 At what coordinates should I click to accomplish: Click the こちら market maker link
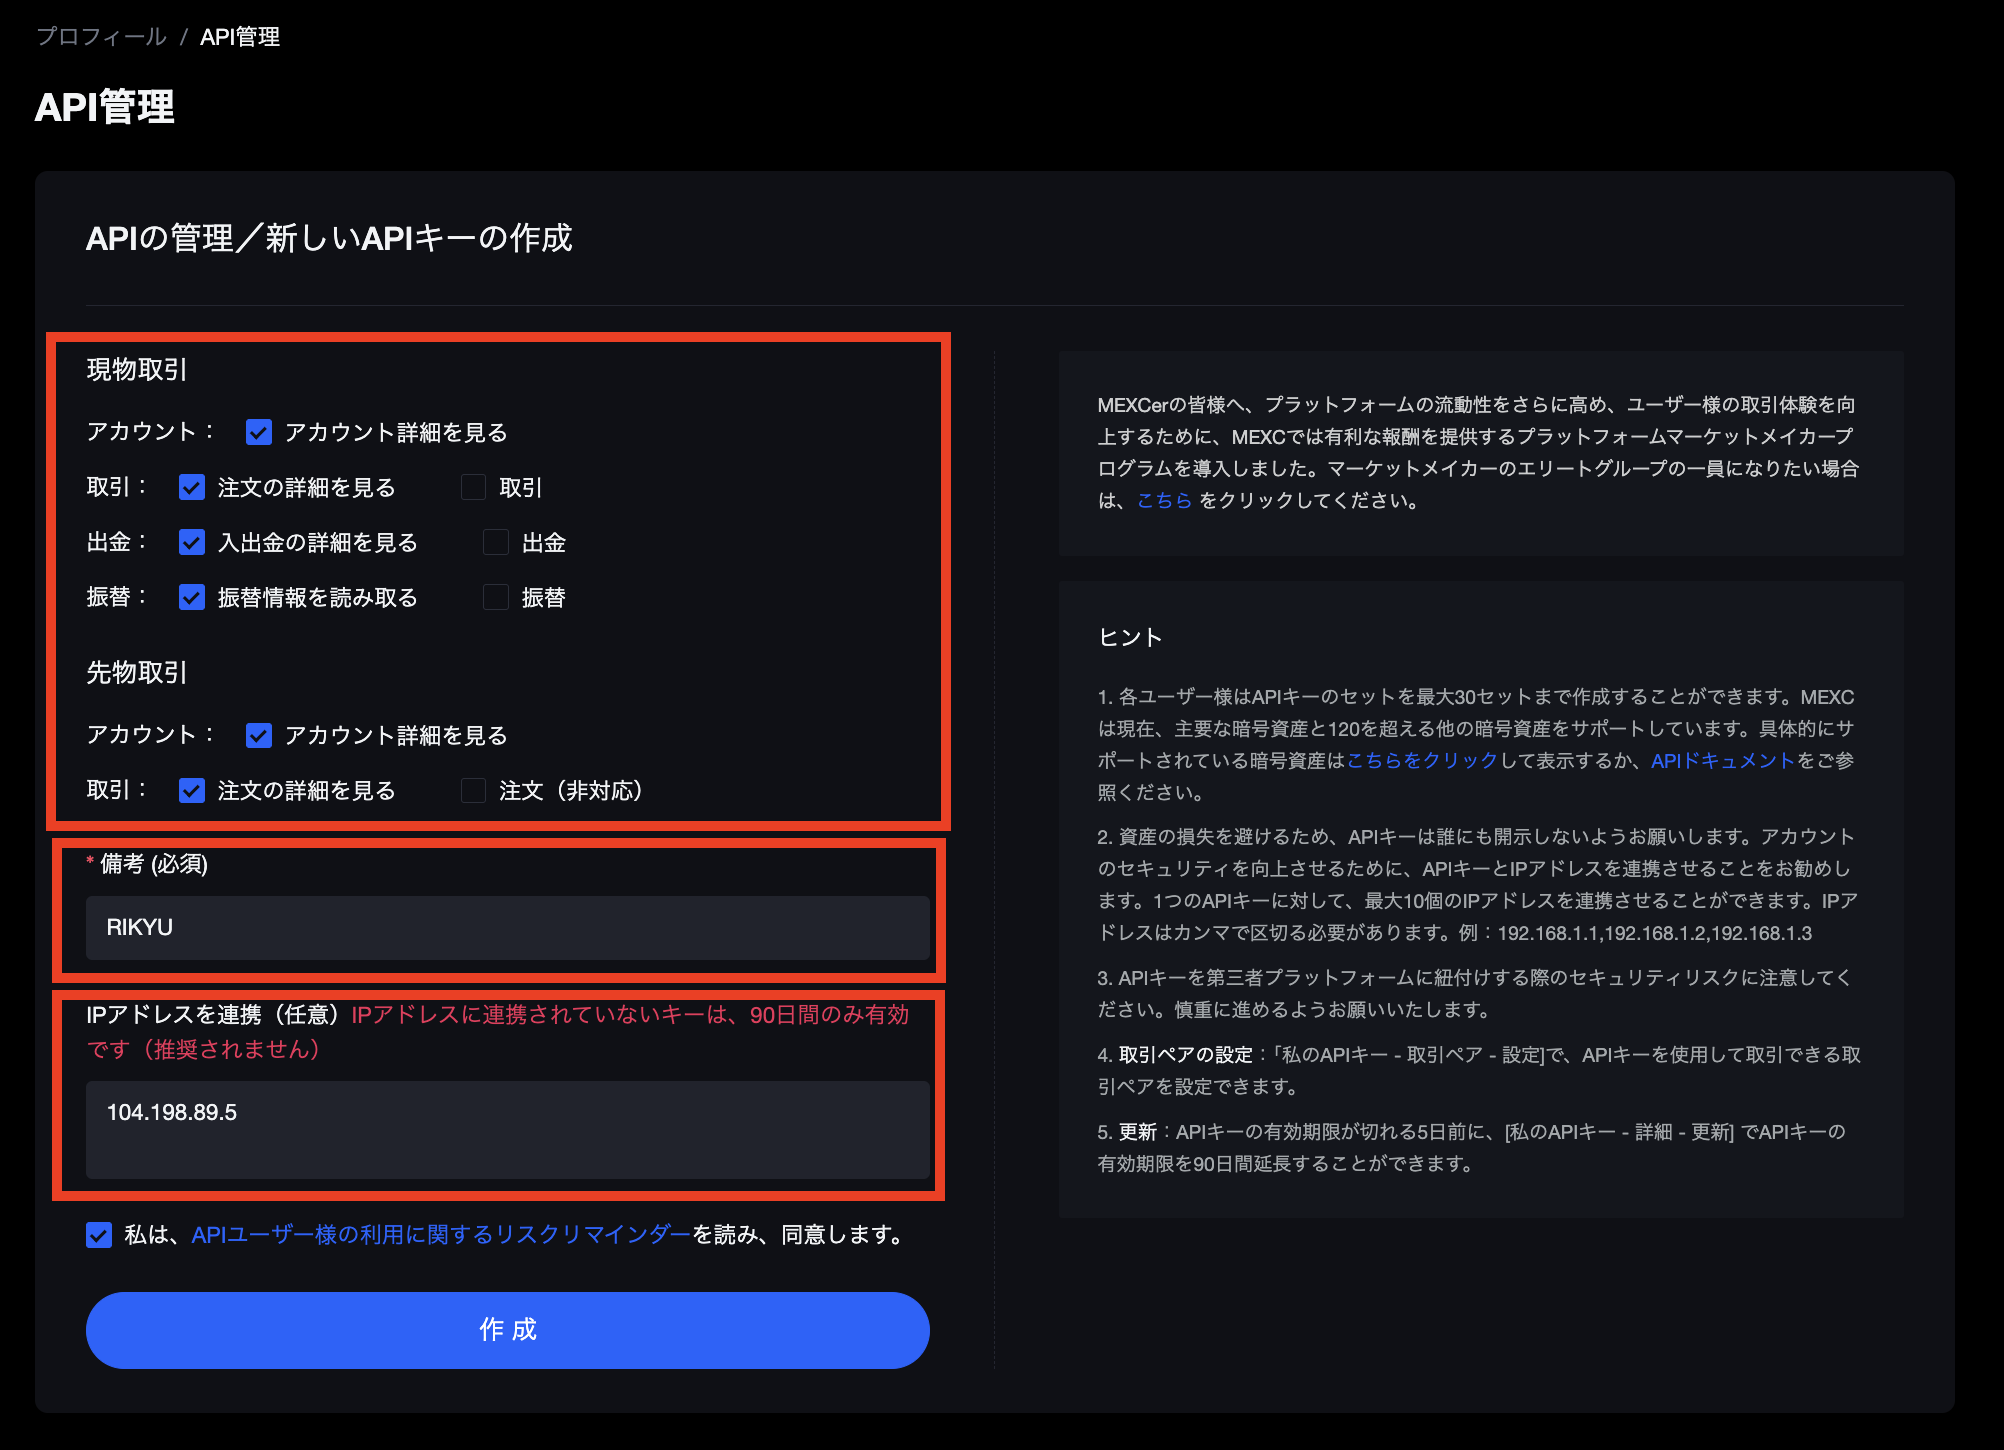1164,500
